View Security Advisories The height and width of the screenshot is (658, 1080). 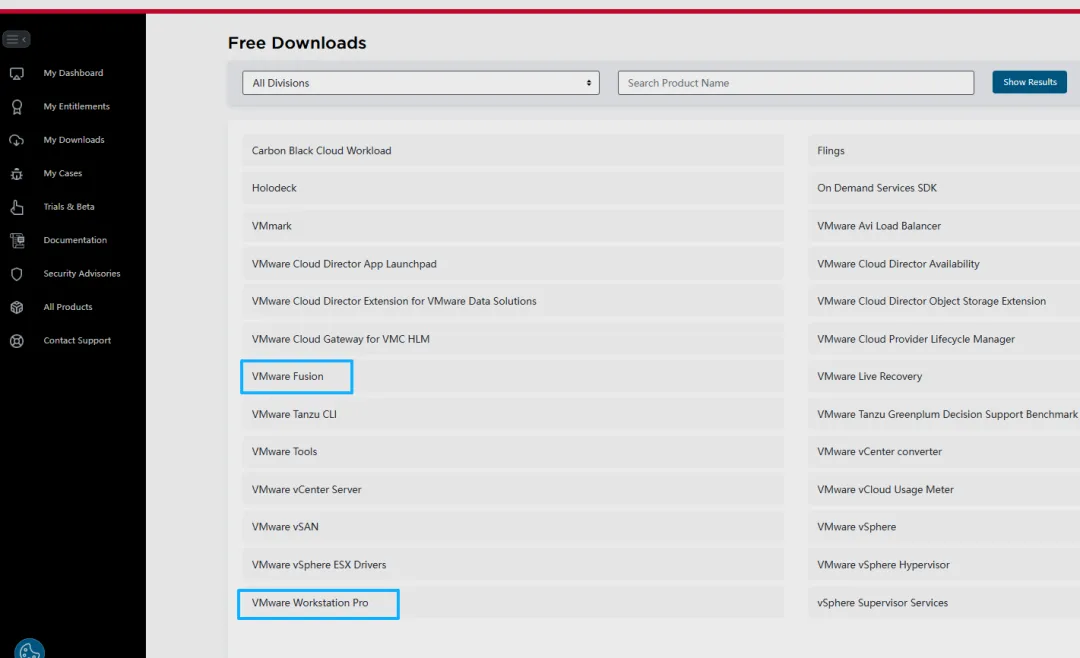(x=82, y=274)
